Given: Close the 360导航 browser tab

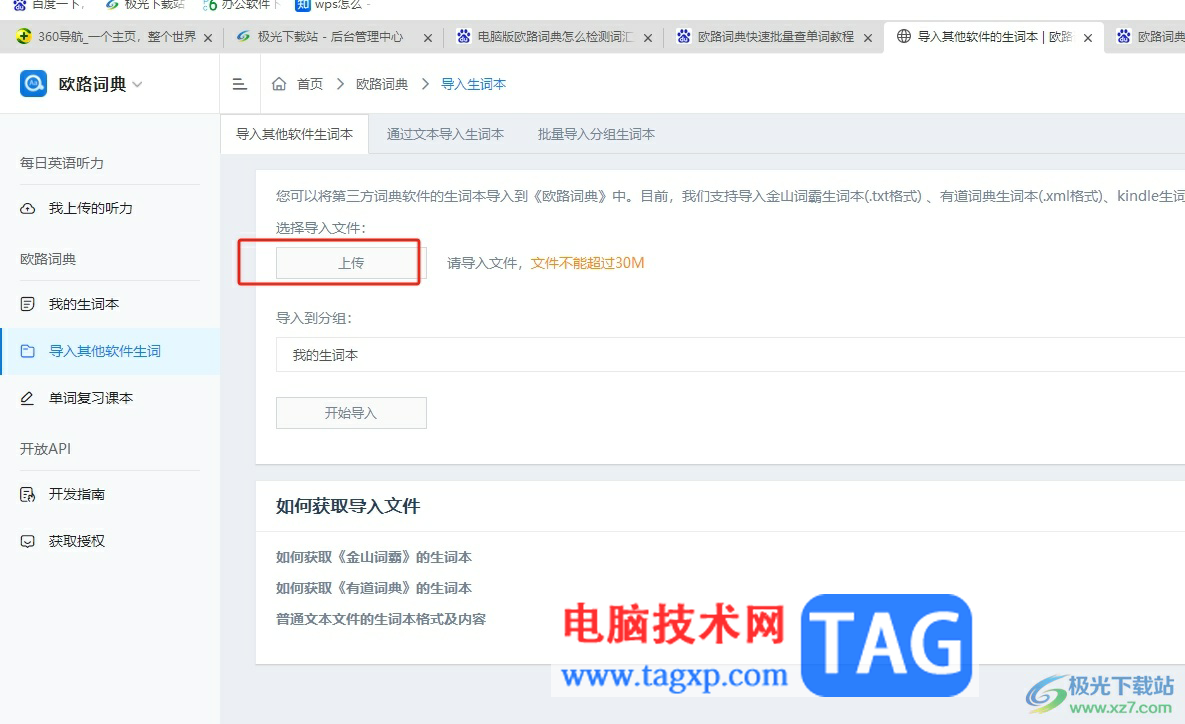Looking at the screenshot, I should 208,37.
